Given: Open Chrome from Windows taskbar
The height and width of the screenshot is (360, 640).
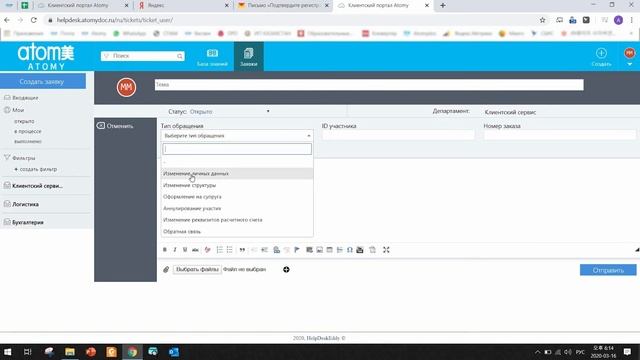Looking at the screenshot, I should (x=132, y=352).
